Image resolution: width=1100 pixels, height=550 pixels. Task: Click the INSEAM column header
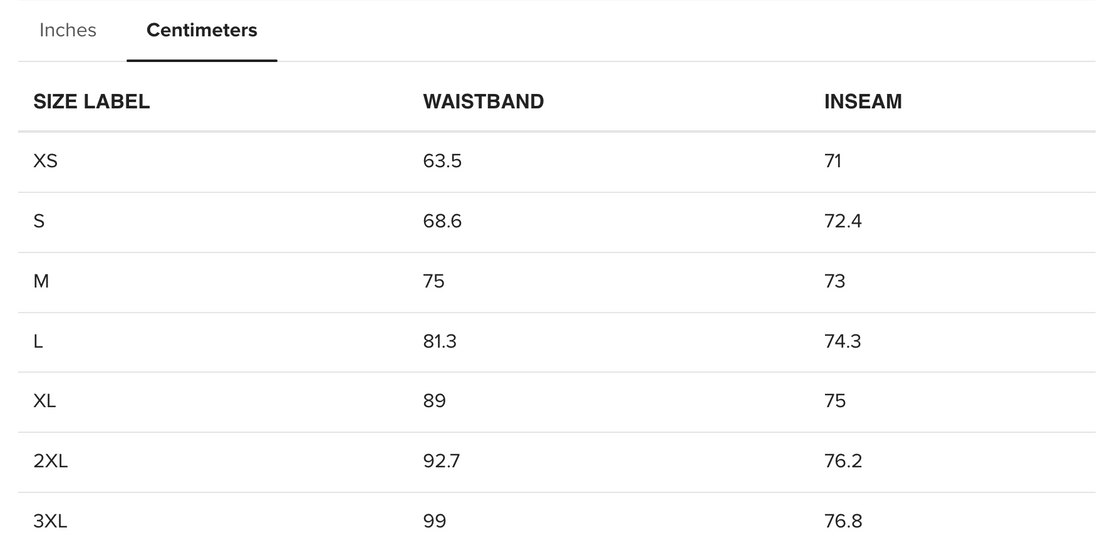tap(863, 101)
